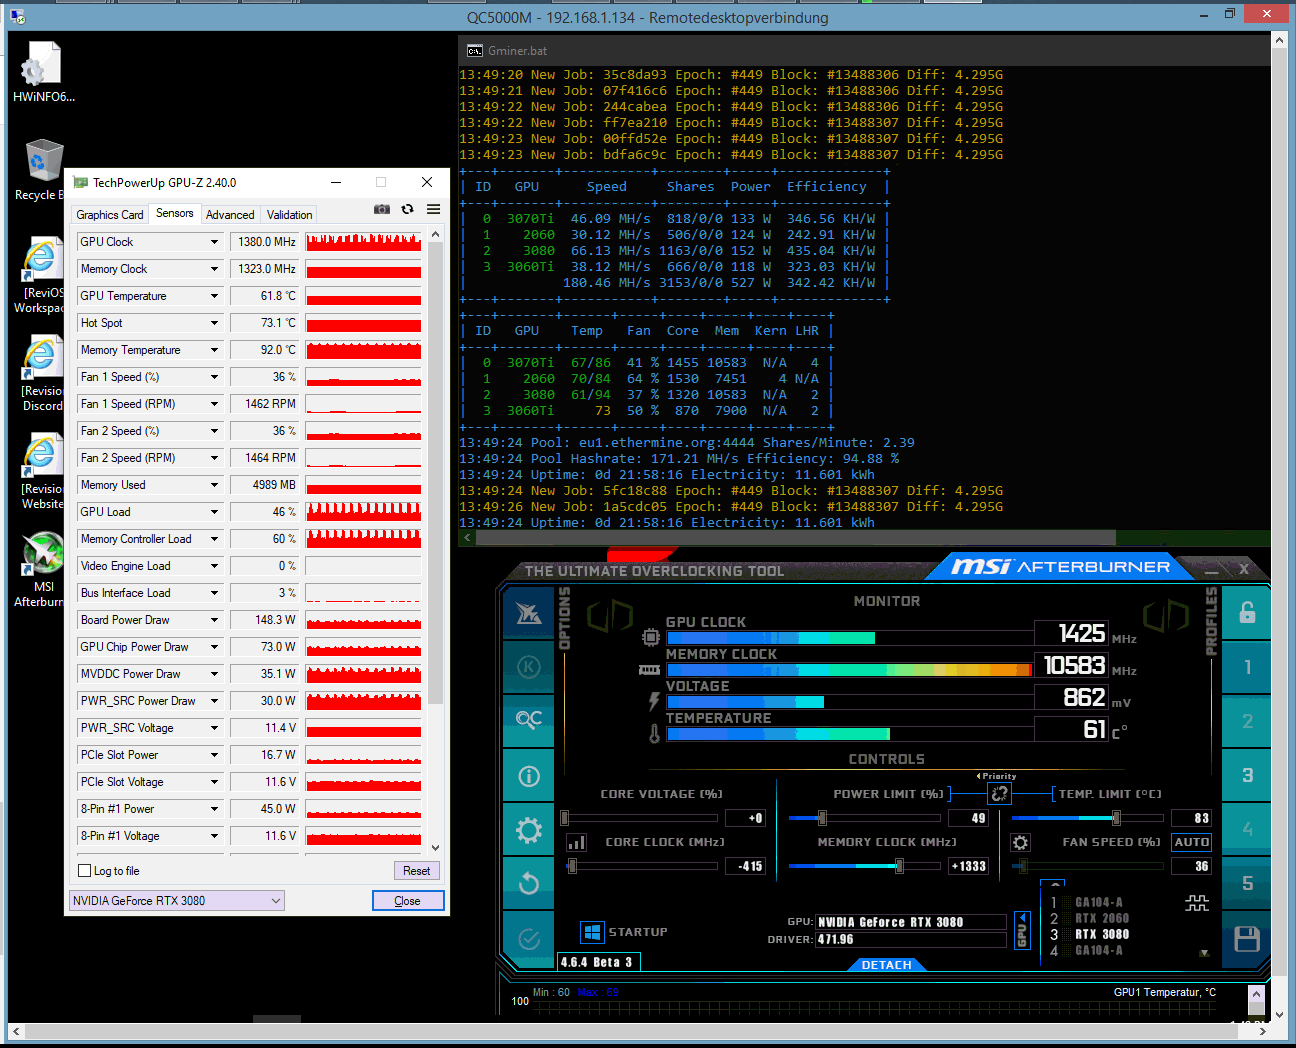Click the Memory Clock slider handle
This screenshot has height=1048, width=1296.
[899, 866]
